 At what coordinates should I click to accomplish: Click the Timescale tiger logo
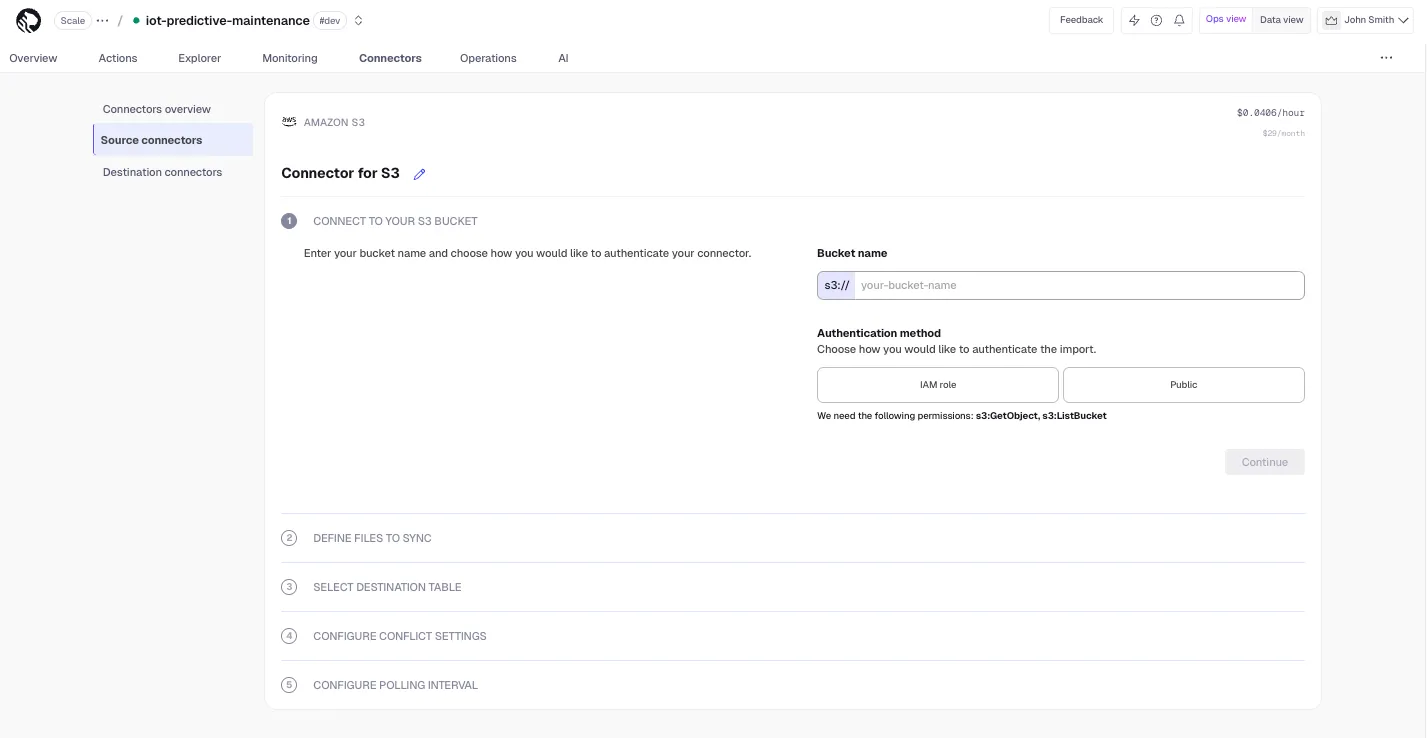click(x=29, y=20)
